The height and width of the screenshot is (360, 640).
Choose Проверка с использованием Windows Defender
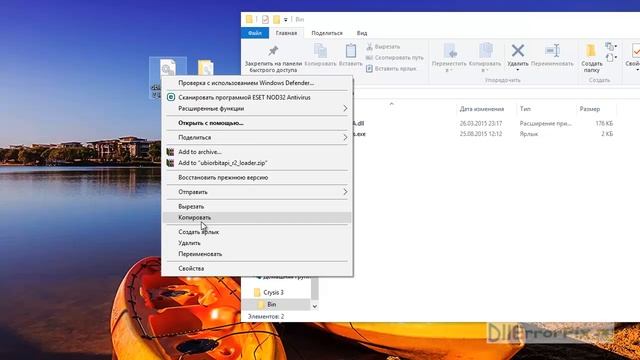(257, 83)
